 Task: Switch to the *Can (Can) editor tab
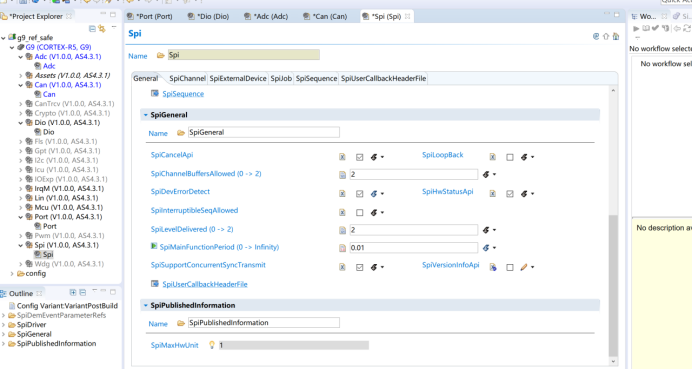325,16
